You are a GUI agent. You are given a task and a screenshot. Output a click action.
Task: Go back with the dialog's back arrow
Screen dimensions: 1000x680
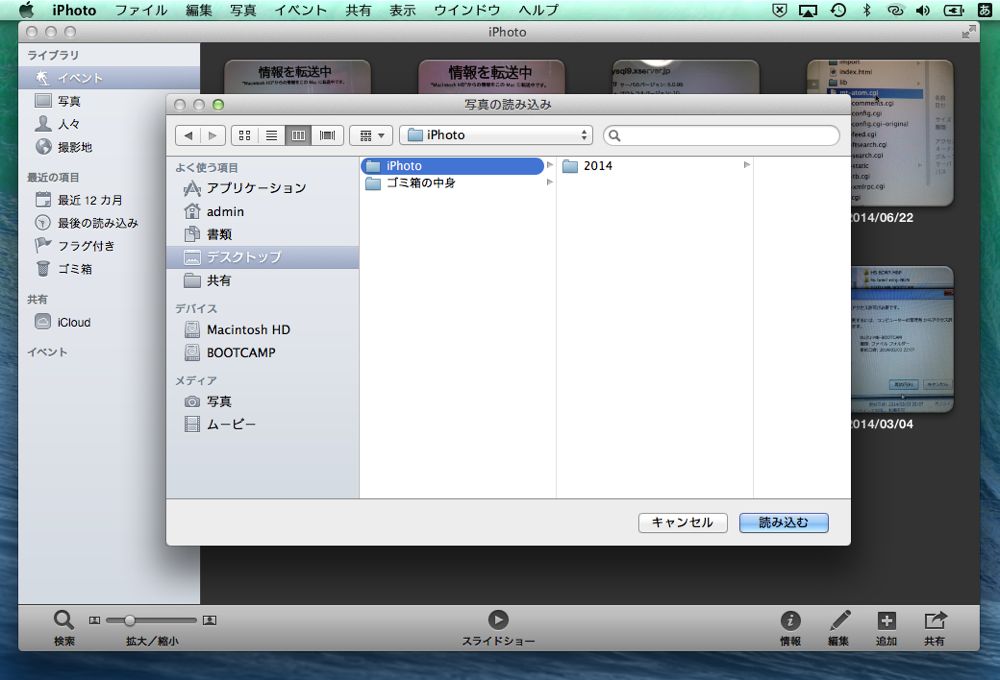click(188, 135)
